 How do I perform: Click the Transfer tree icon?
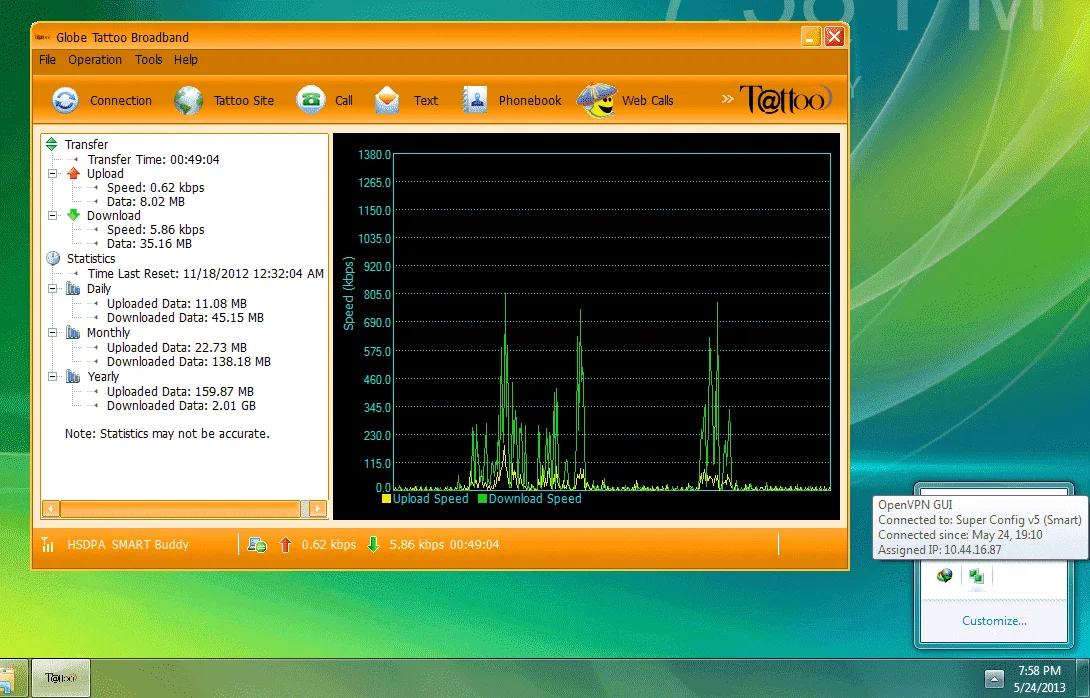click(52, 145)
